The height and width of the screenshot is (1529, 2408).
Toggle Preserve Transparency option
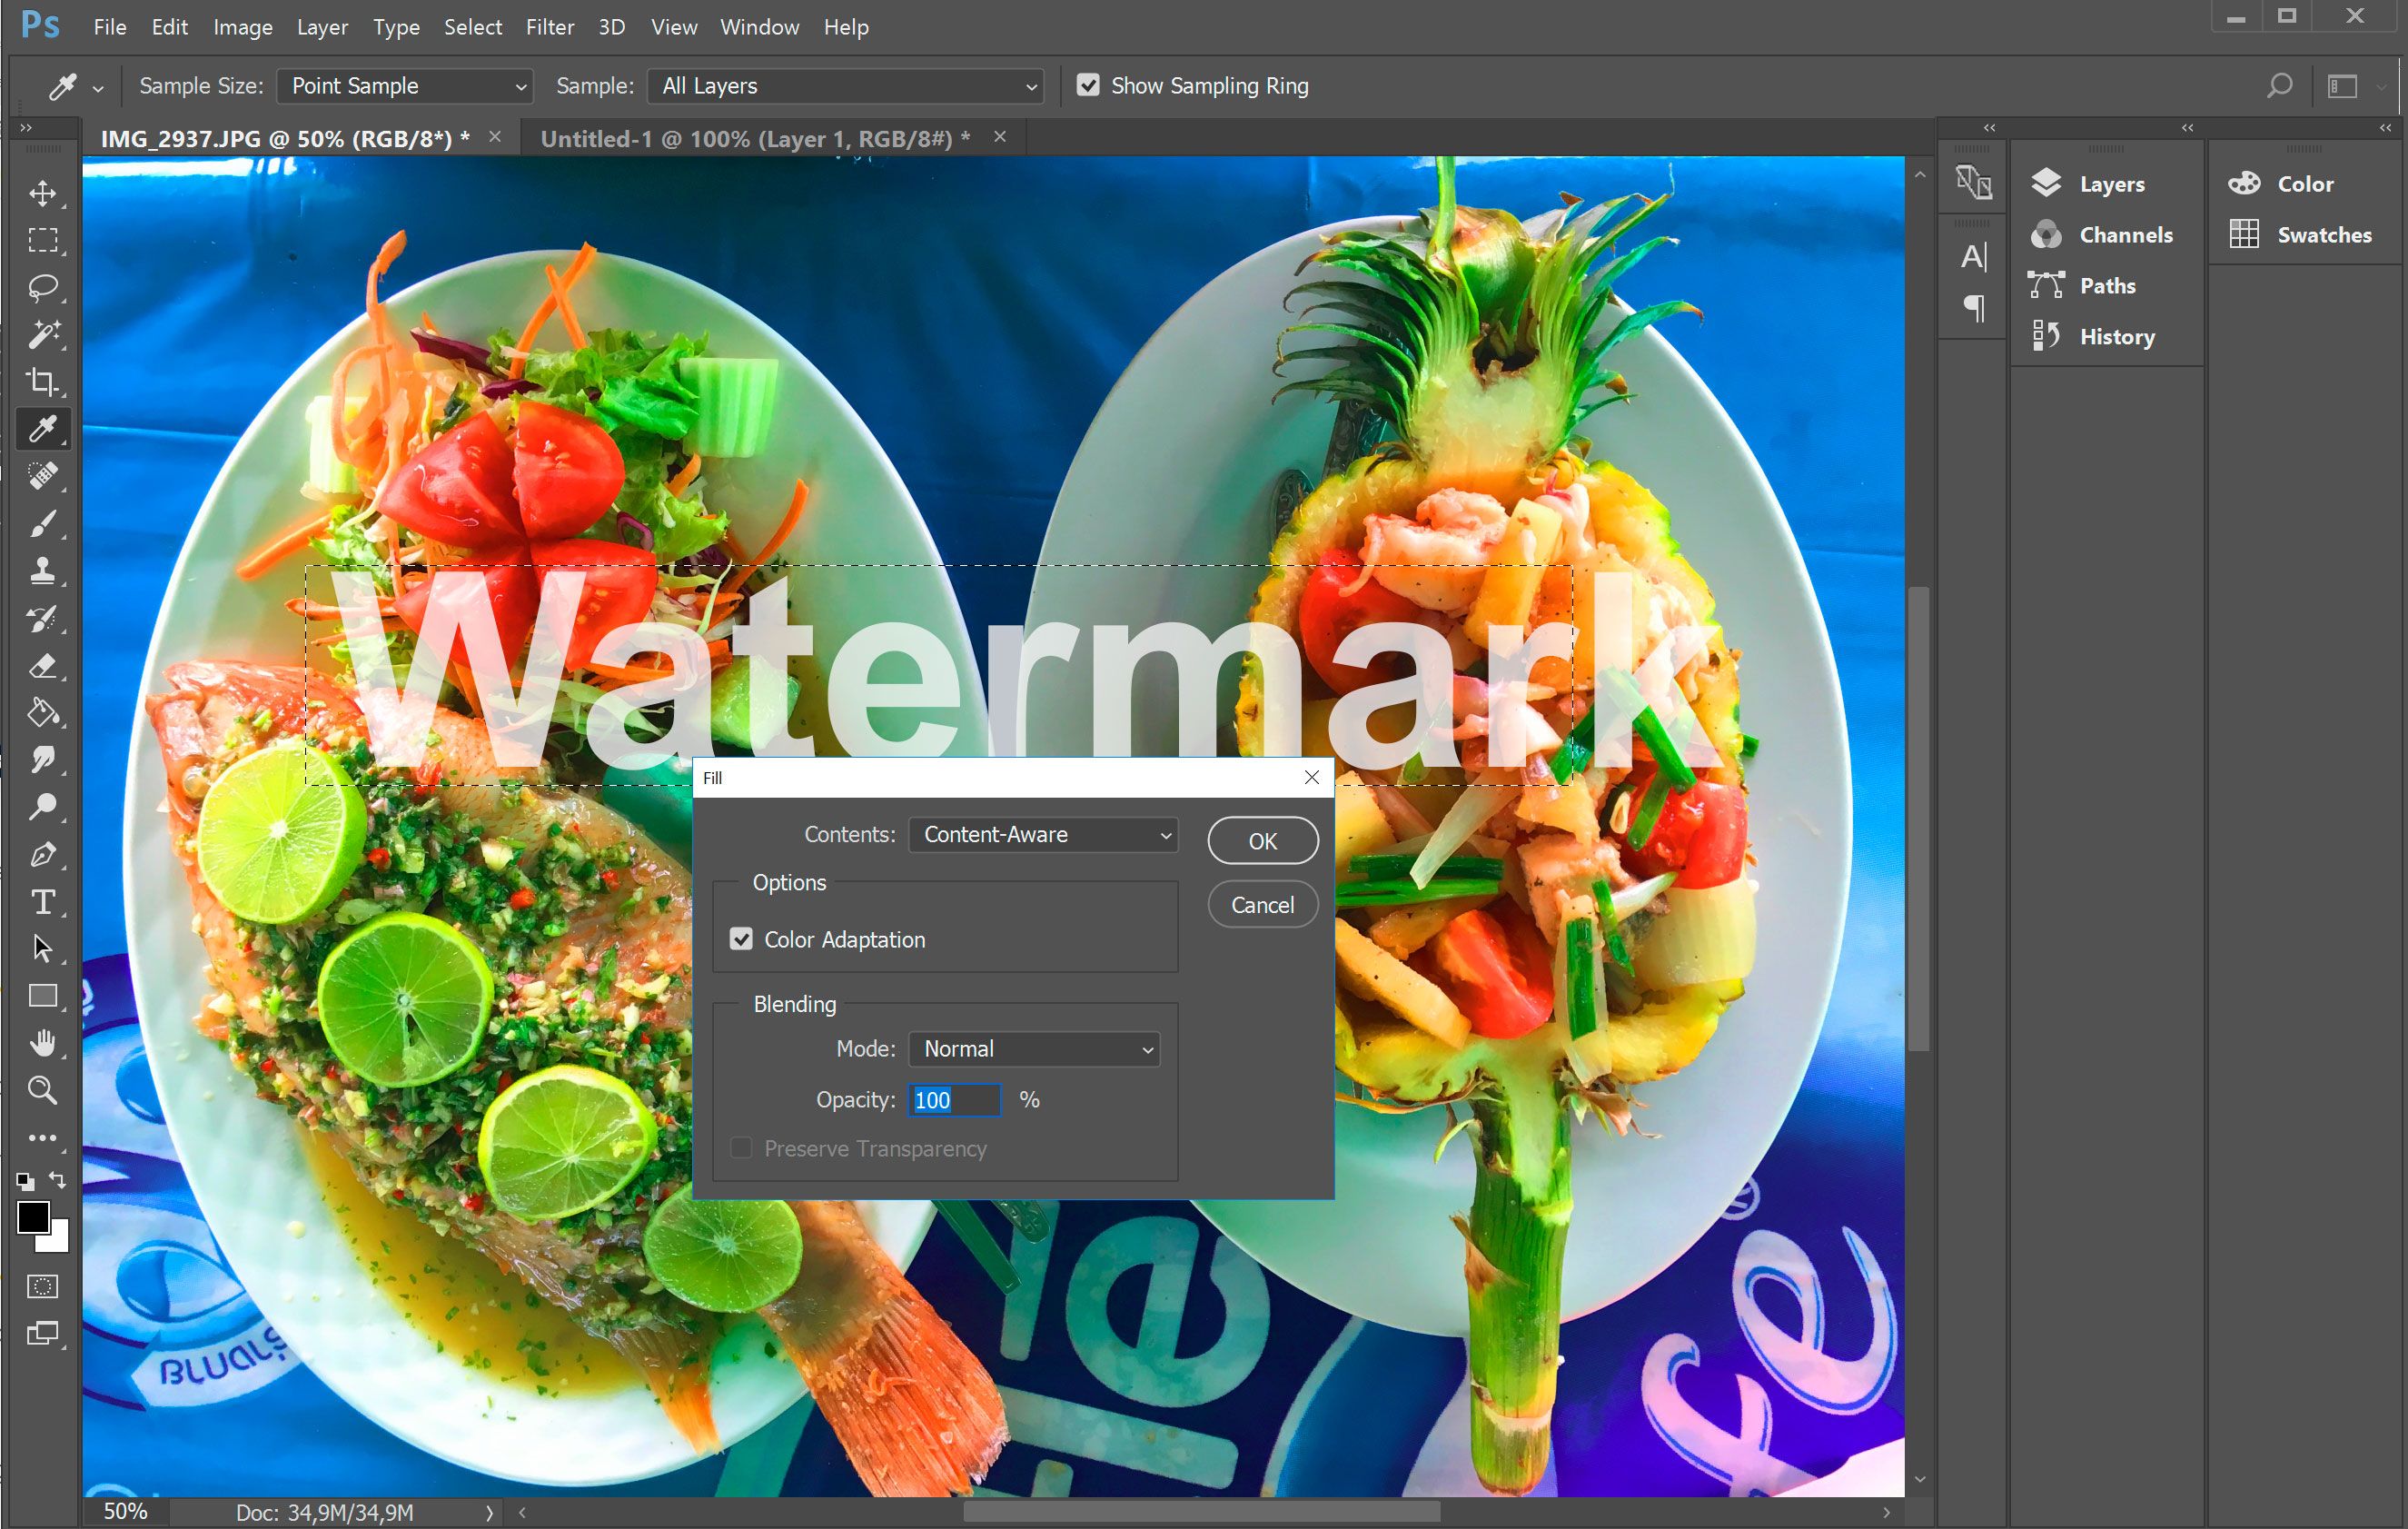tap(738, 1148)
